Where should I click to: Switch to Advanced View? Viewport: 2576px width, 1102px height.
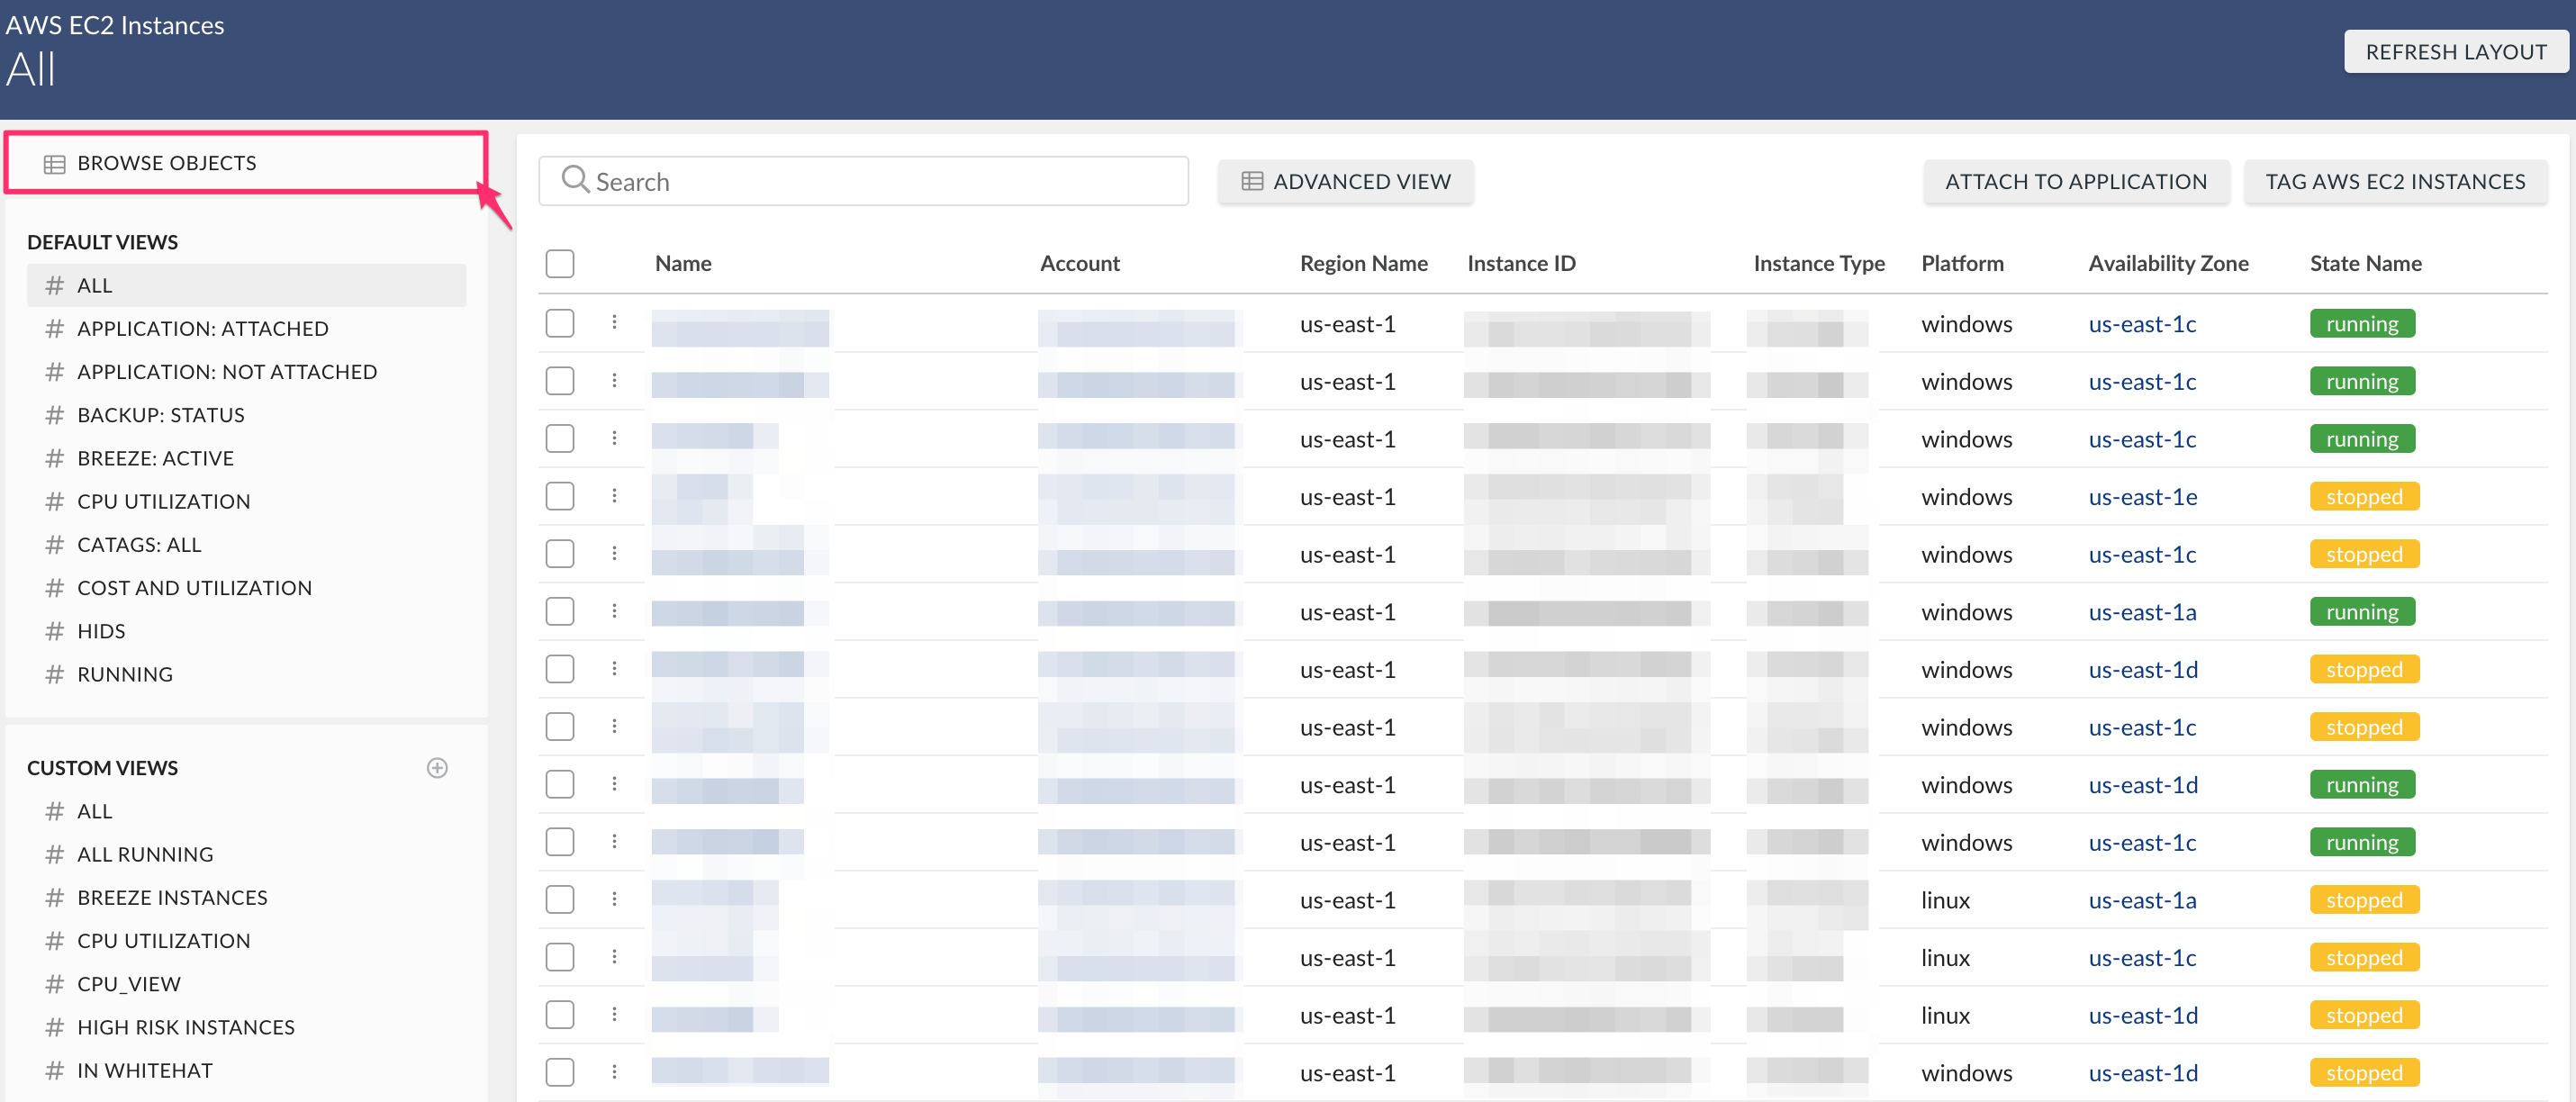[1345, 181]
